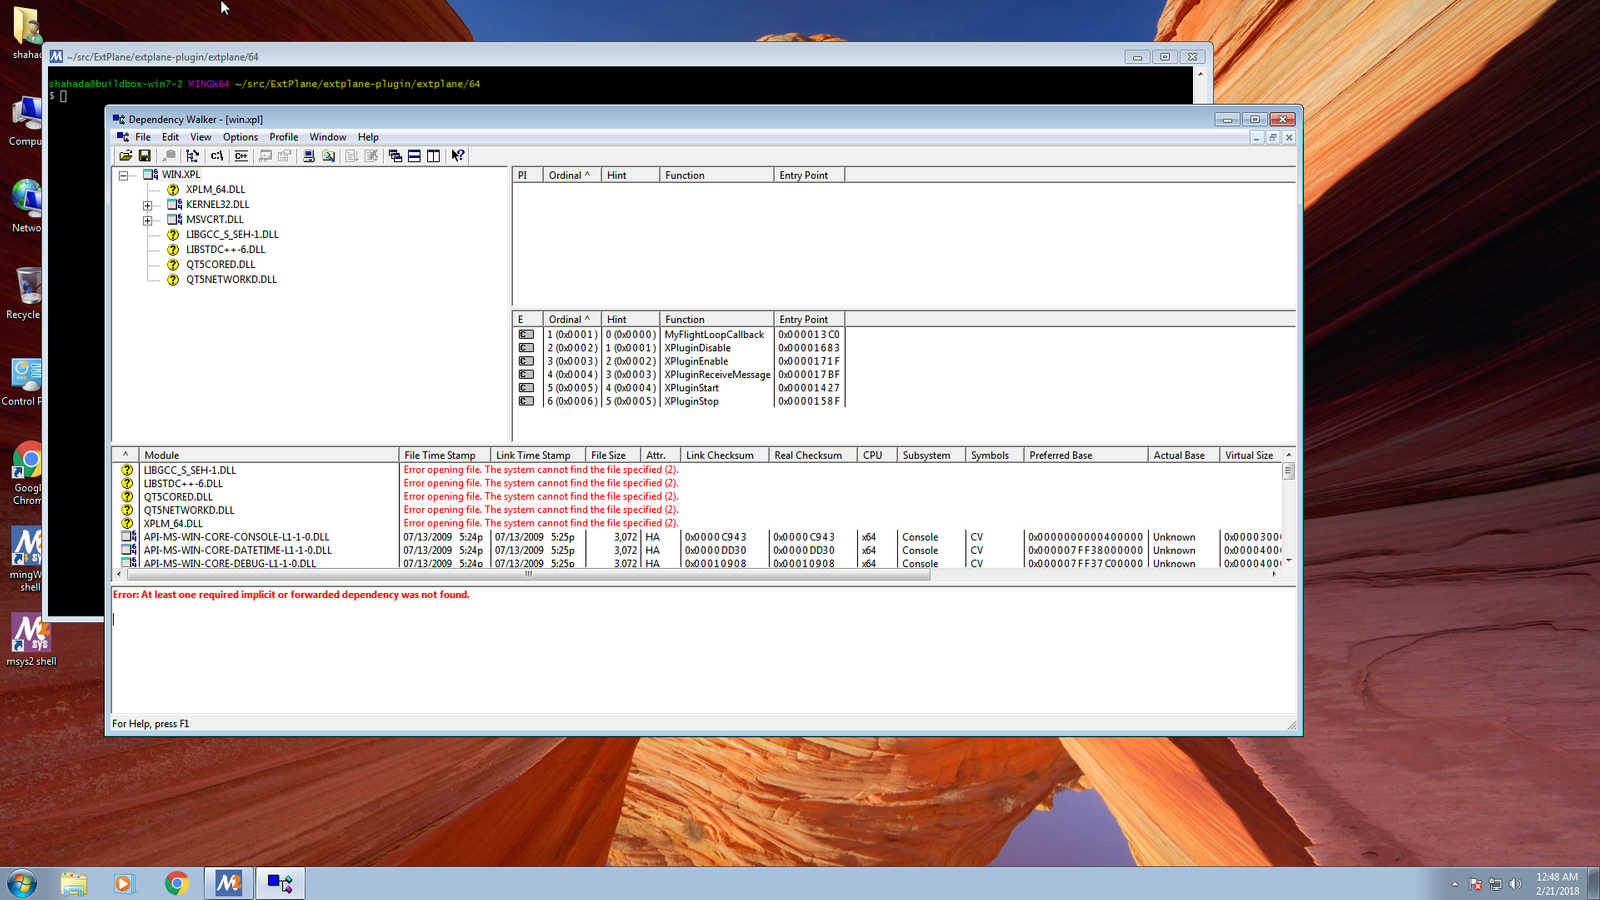Click the Stop Profiling toolbar icon
Screen dimensions: 1600x900
[x=371, y=156]
